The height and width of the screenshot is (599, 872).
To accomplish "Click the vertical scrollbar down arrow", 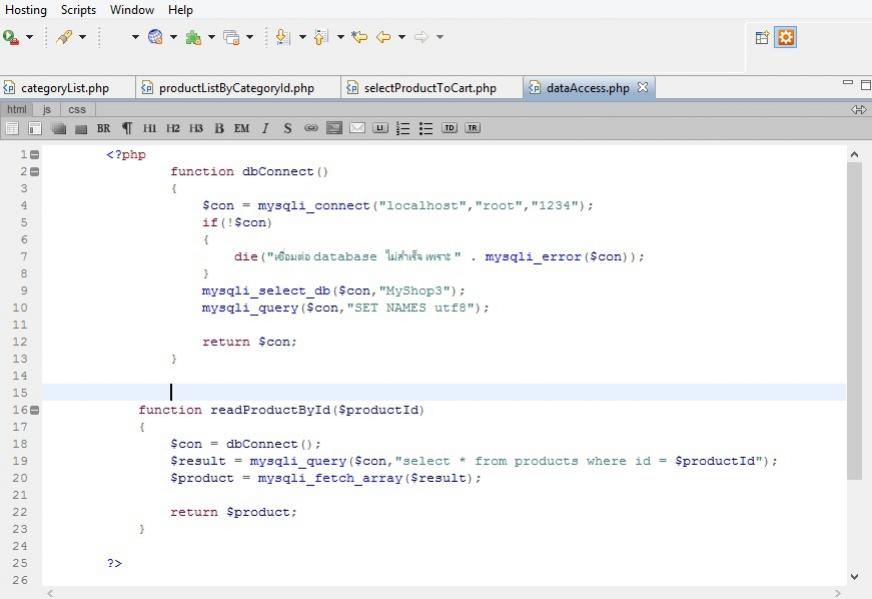I will 854,577.
